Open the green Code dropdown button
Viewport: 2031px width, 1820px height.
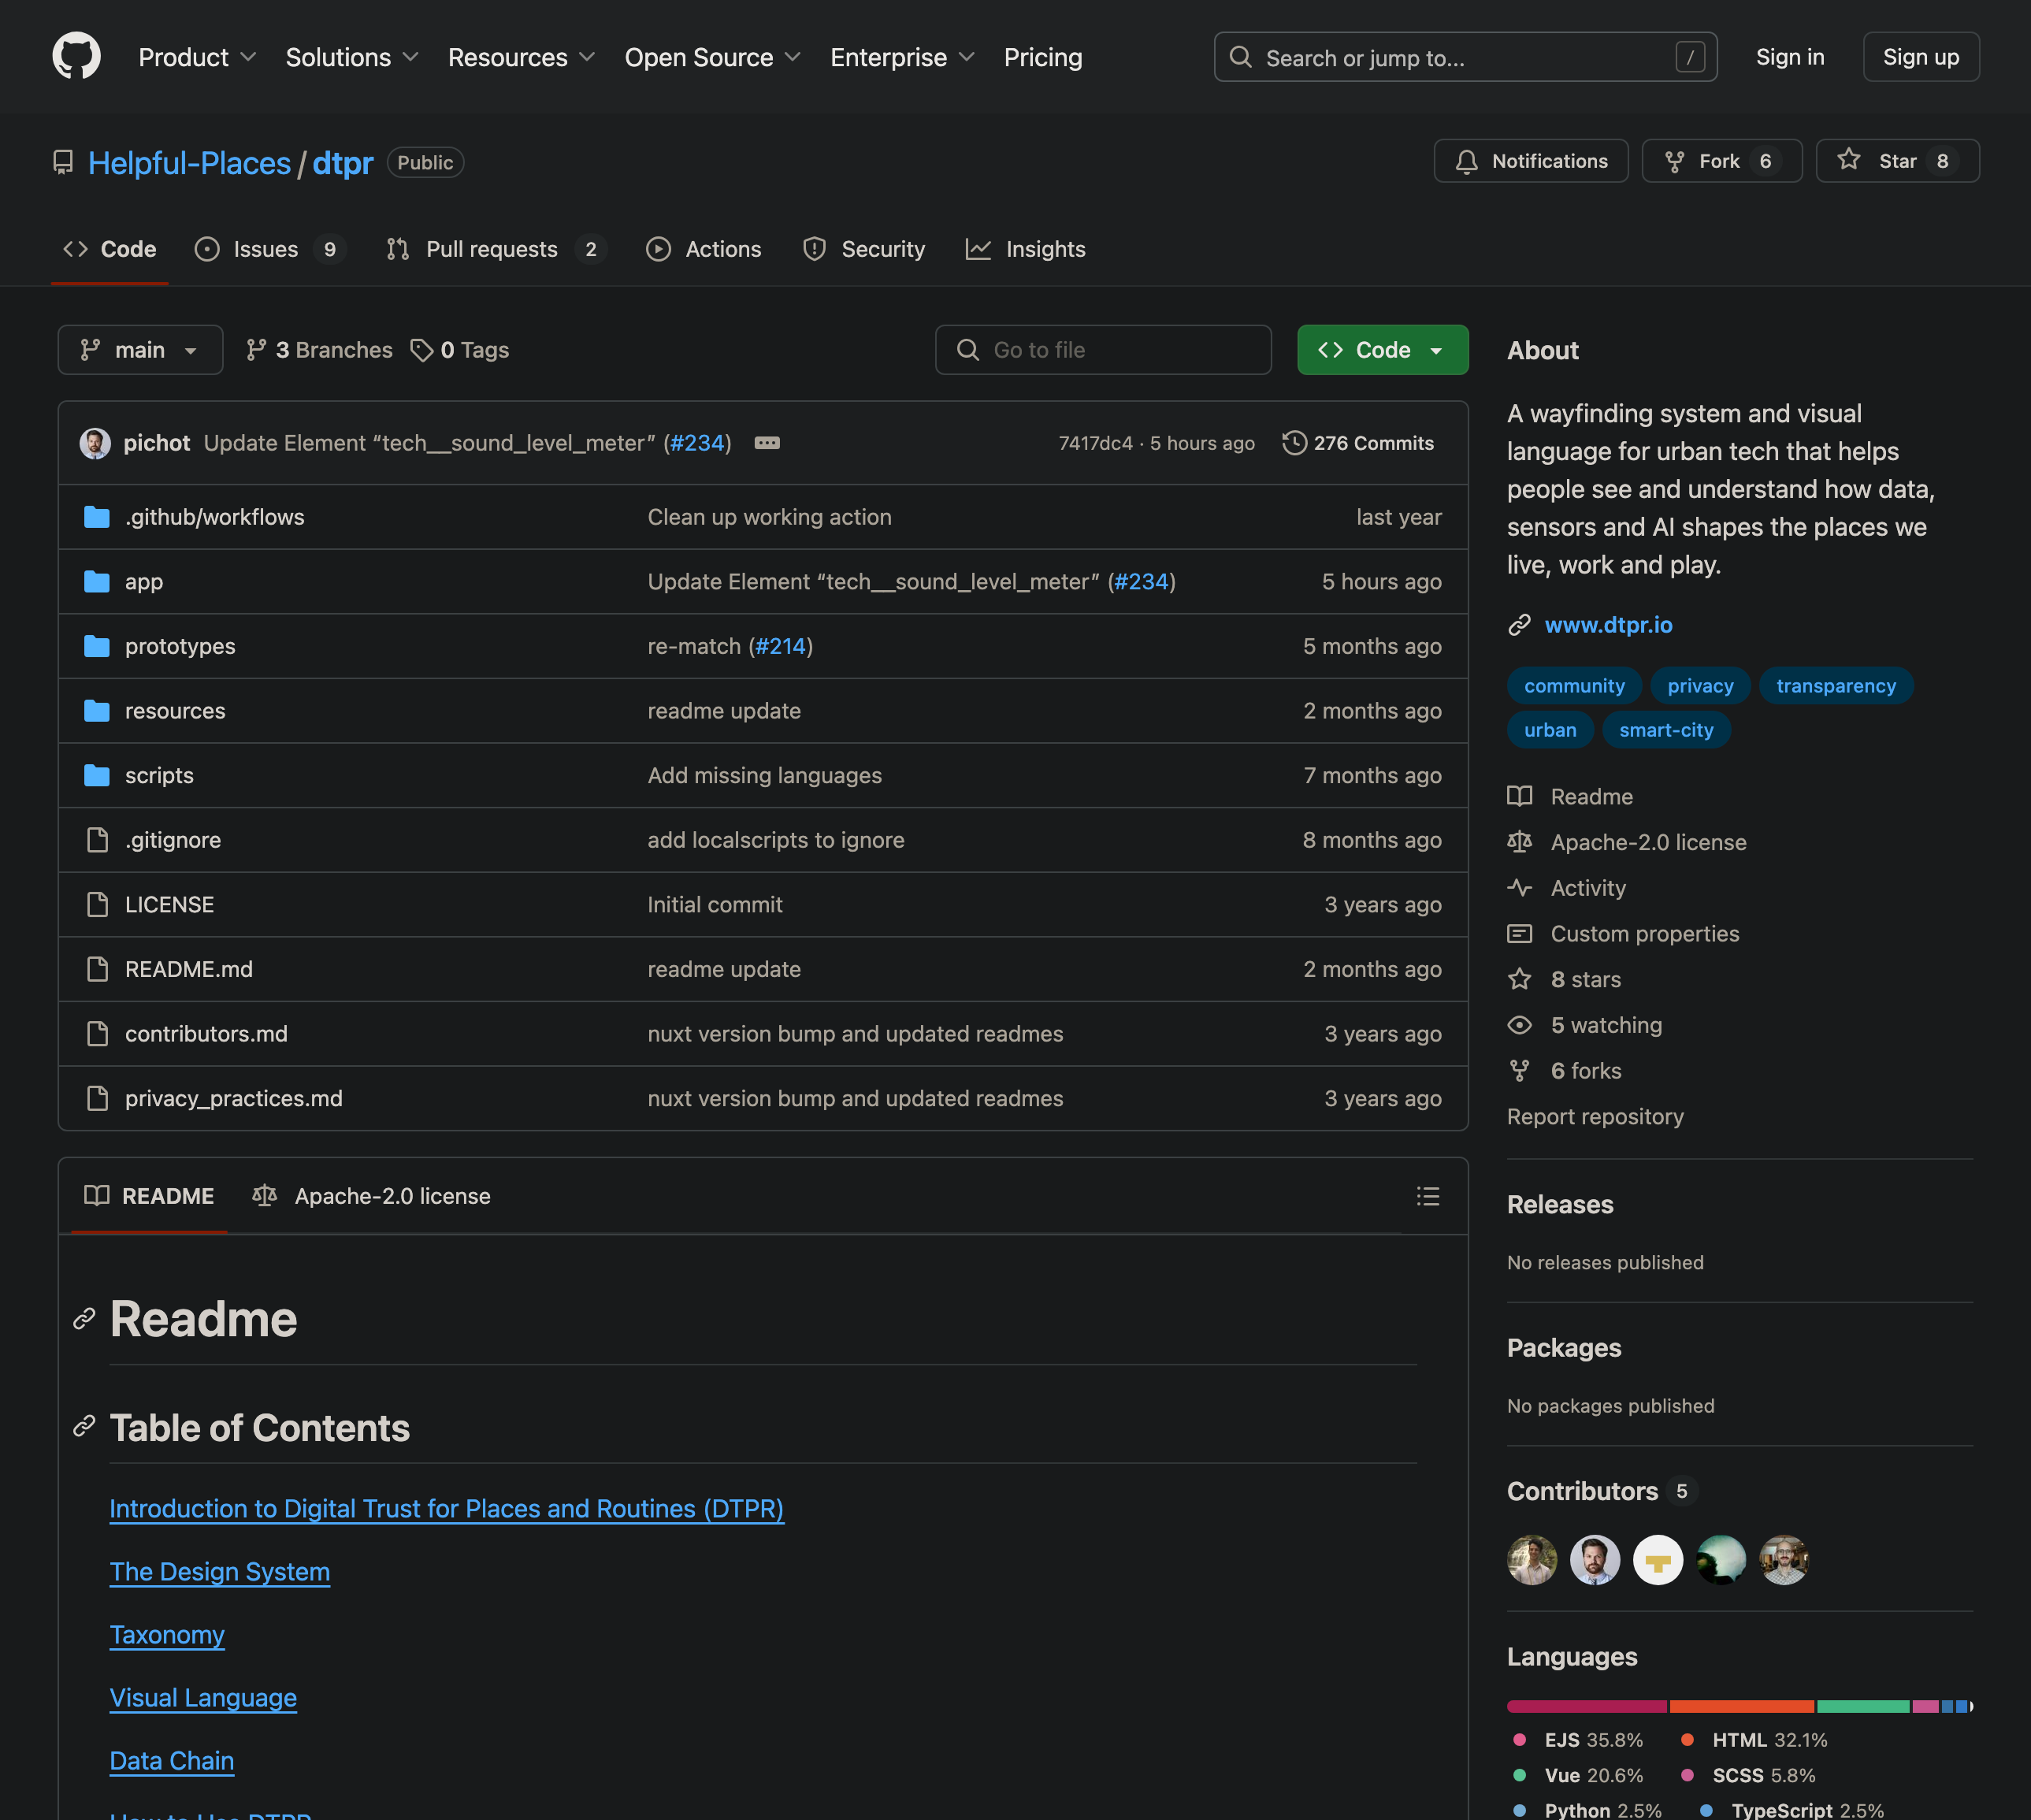point(1383,350)
